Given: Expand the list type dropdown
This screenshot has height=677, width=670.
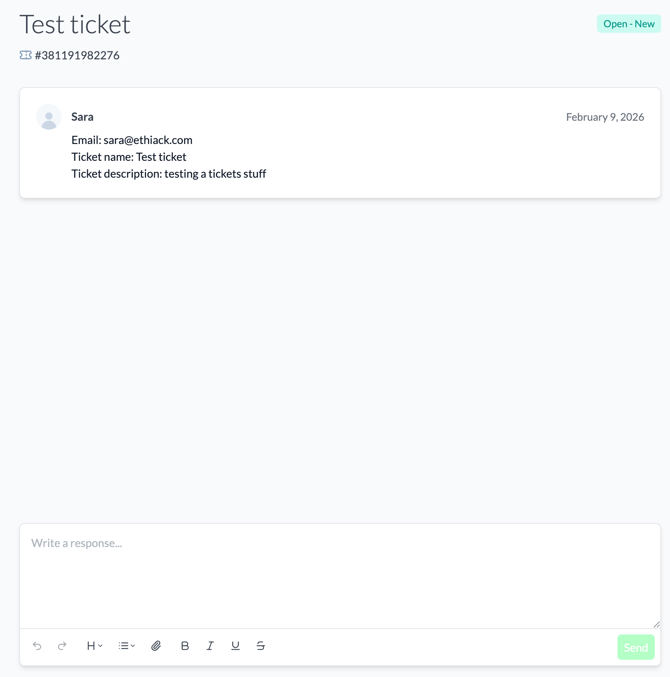Looking at the screenshot, I should (x=127, y=646).
